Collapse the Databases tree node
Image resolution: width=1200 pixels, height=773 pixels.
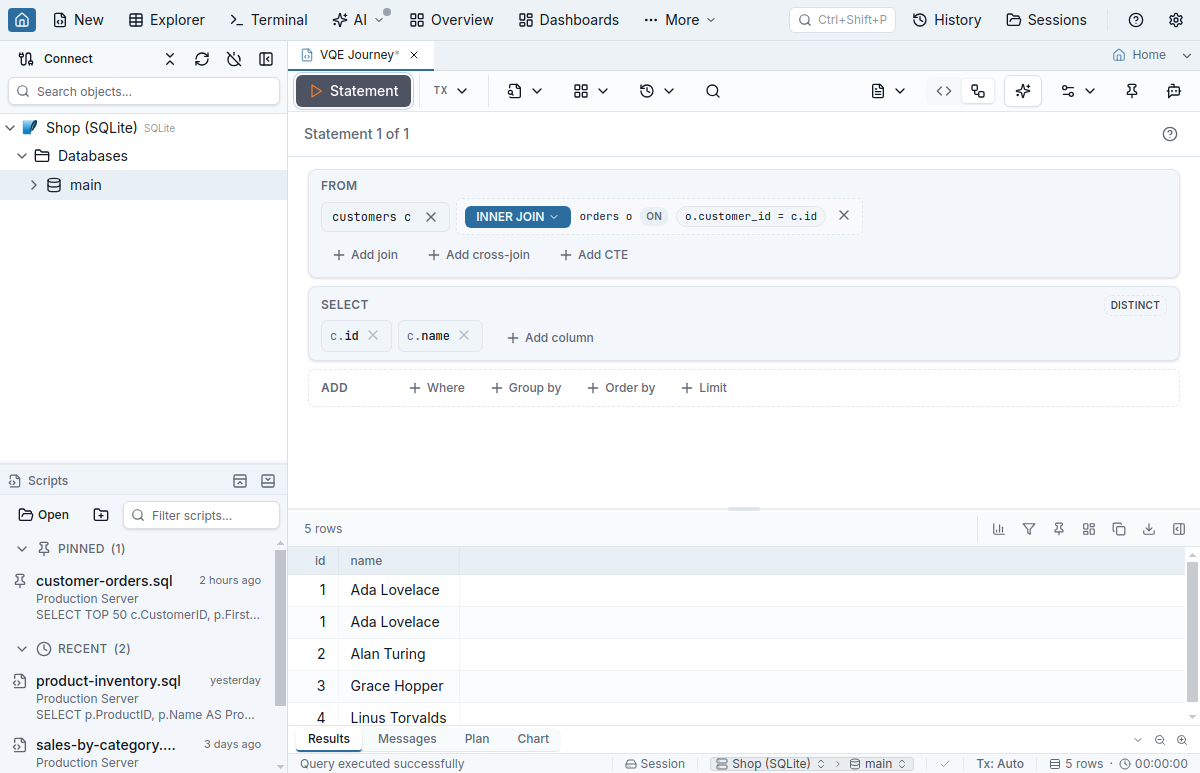tap(22, 156)
